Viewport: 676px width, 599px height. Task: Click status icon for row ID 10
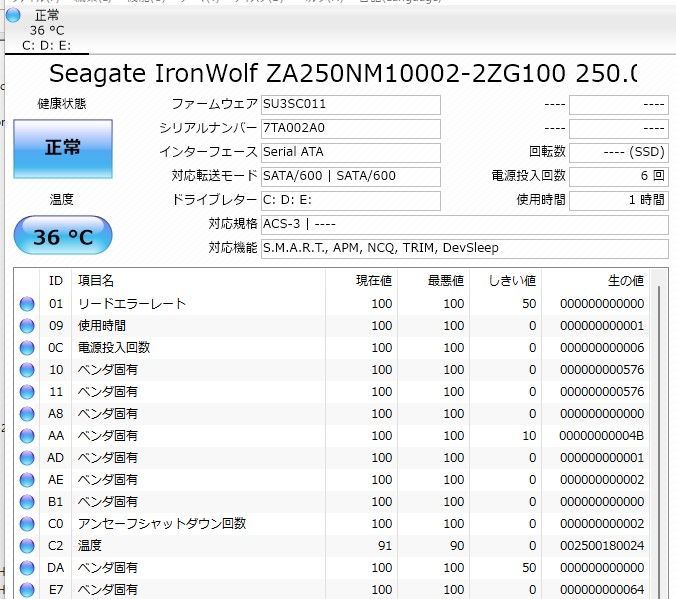(27, 370)
